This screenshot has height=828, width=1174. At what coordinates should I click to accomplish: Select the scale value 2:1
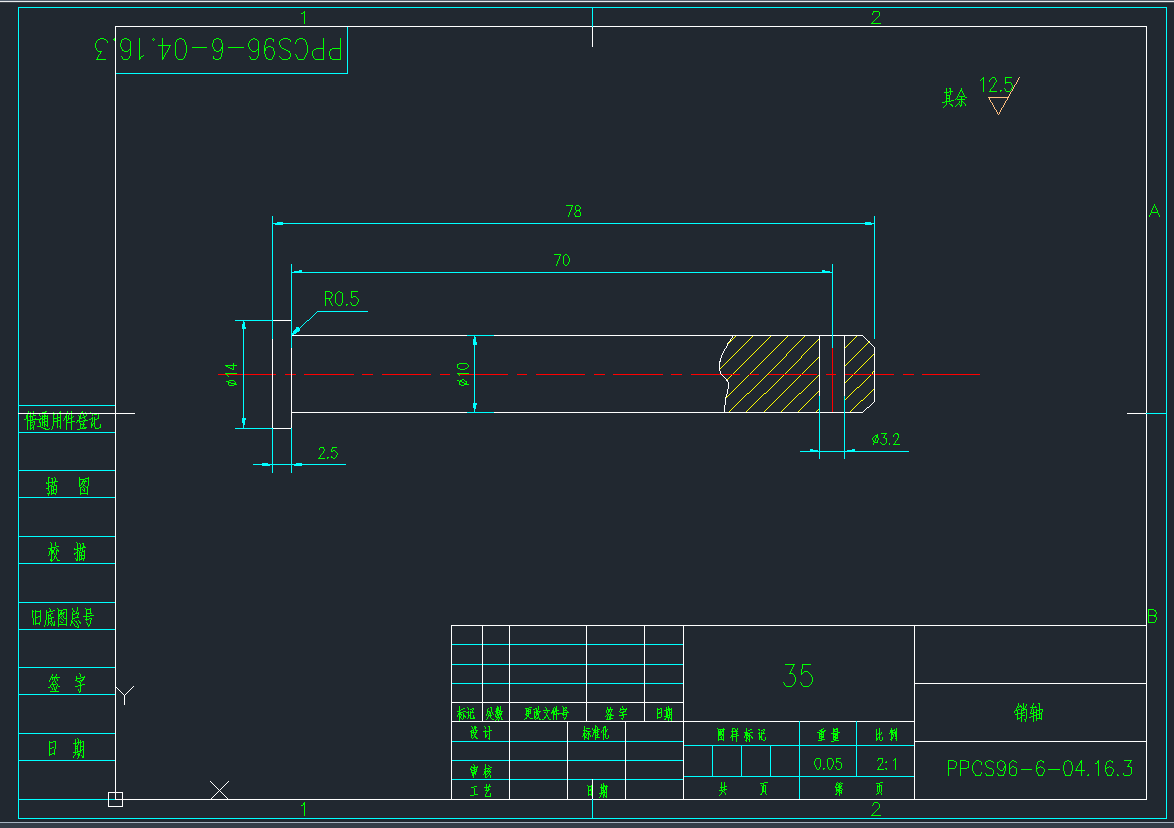(x=887, y=764)
